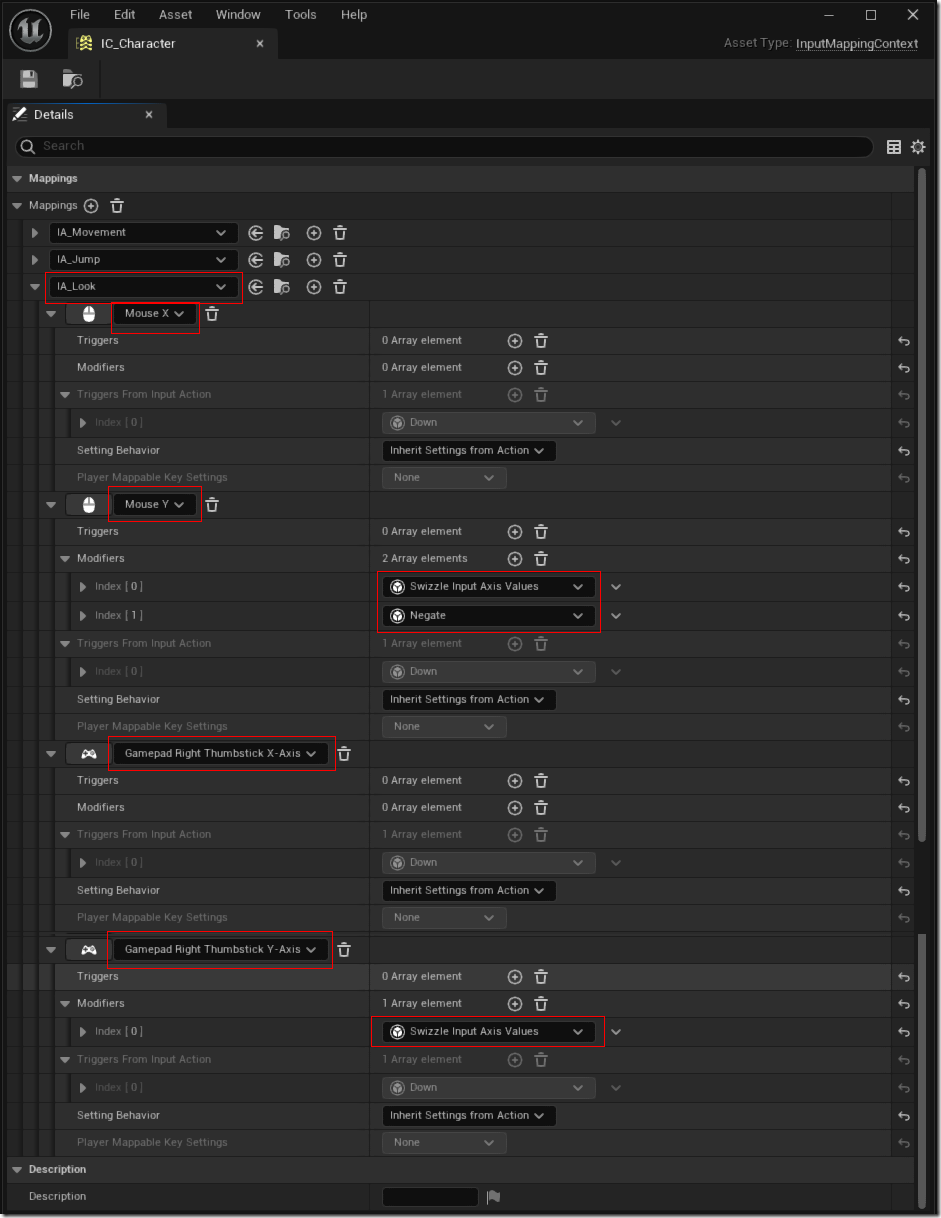
Task: Collapse Mouse Y Modifiers array
Action: (x=66, y=559)
